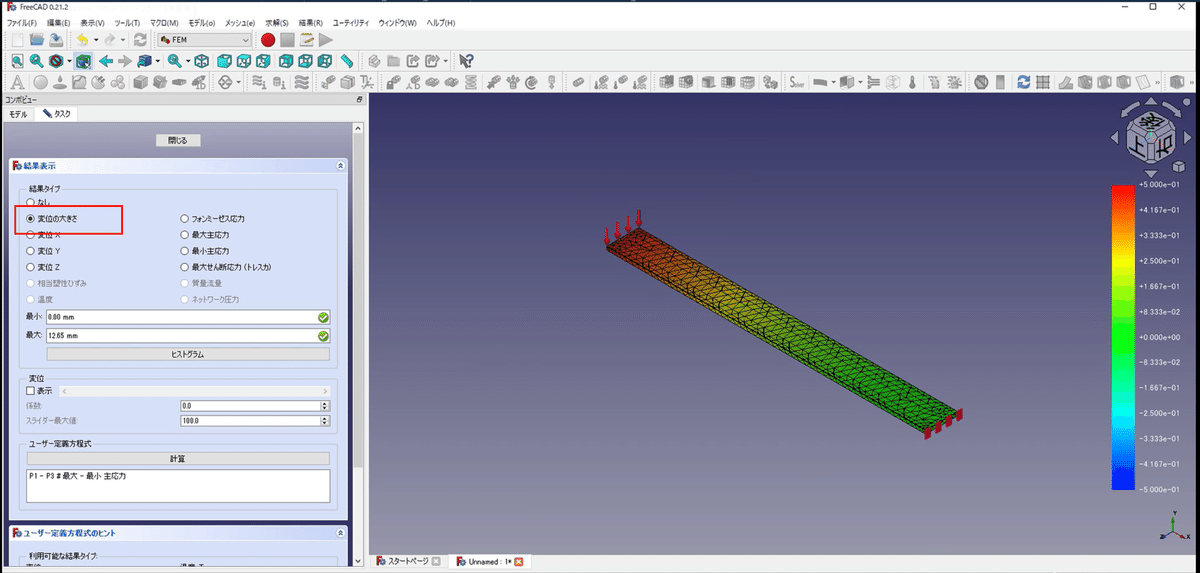Image resolution: width=1200 pixels, height=573 pixels.
Task: Switch to the スタートページ document tab
Action: tap(407, 561)
